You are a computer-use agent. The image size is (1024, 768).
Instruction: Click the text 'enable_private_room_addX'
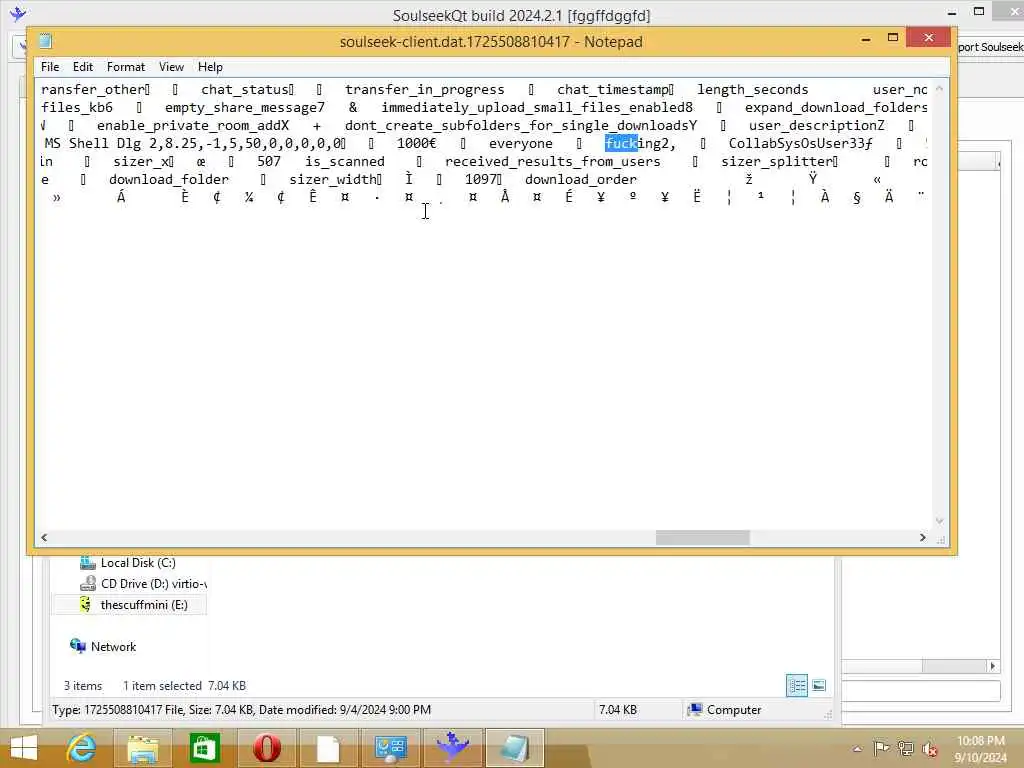193,125
